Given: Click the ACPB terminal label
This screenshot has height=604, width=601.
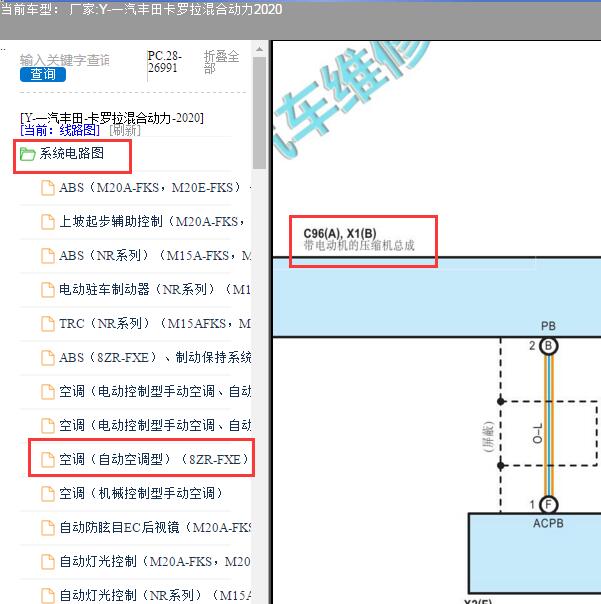Looking at the screenshot, I should tap(548, 523).
